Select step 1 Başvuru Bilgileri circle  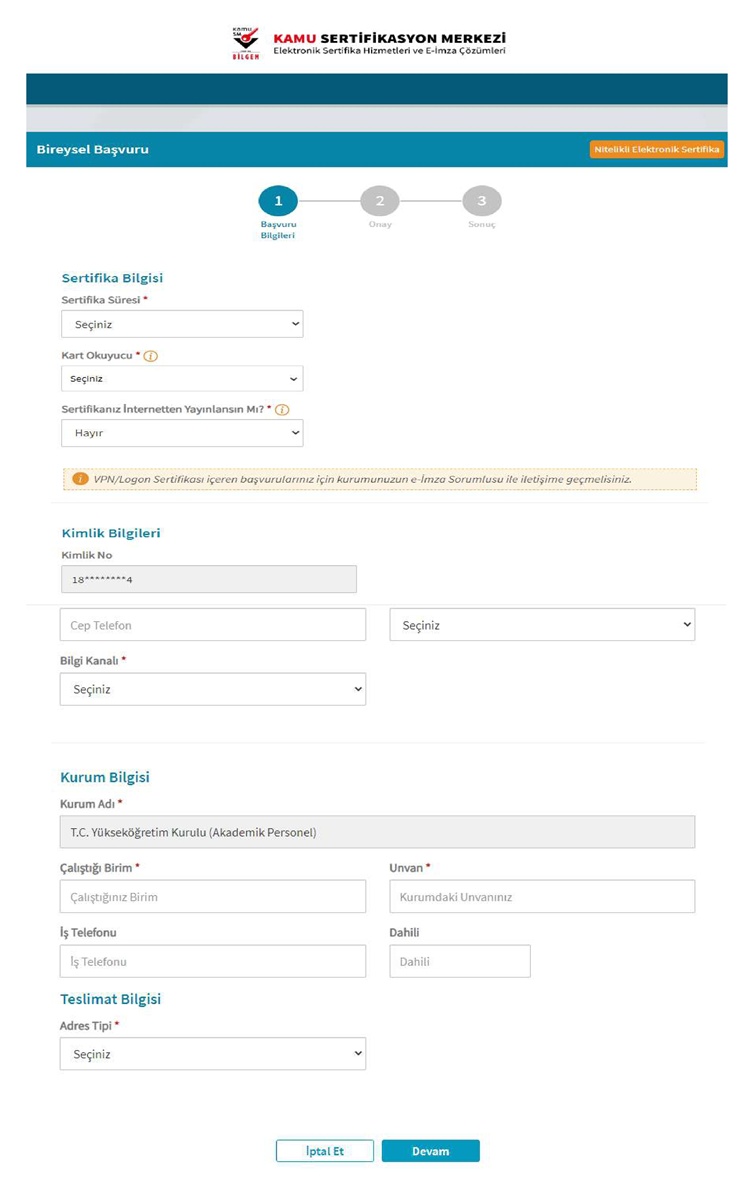pos(278,201)
